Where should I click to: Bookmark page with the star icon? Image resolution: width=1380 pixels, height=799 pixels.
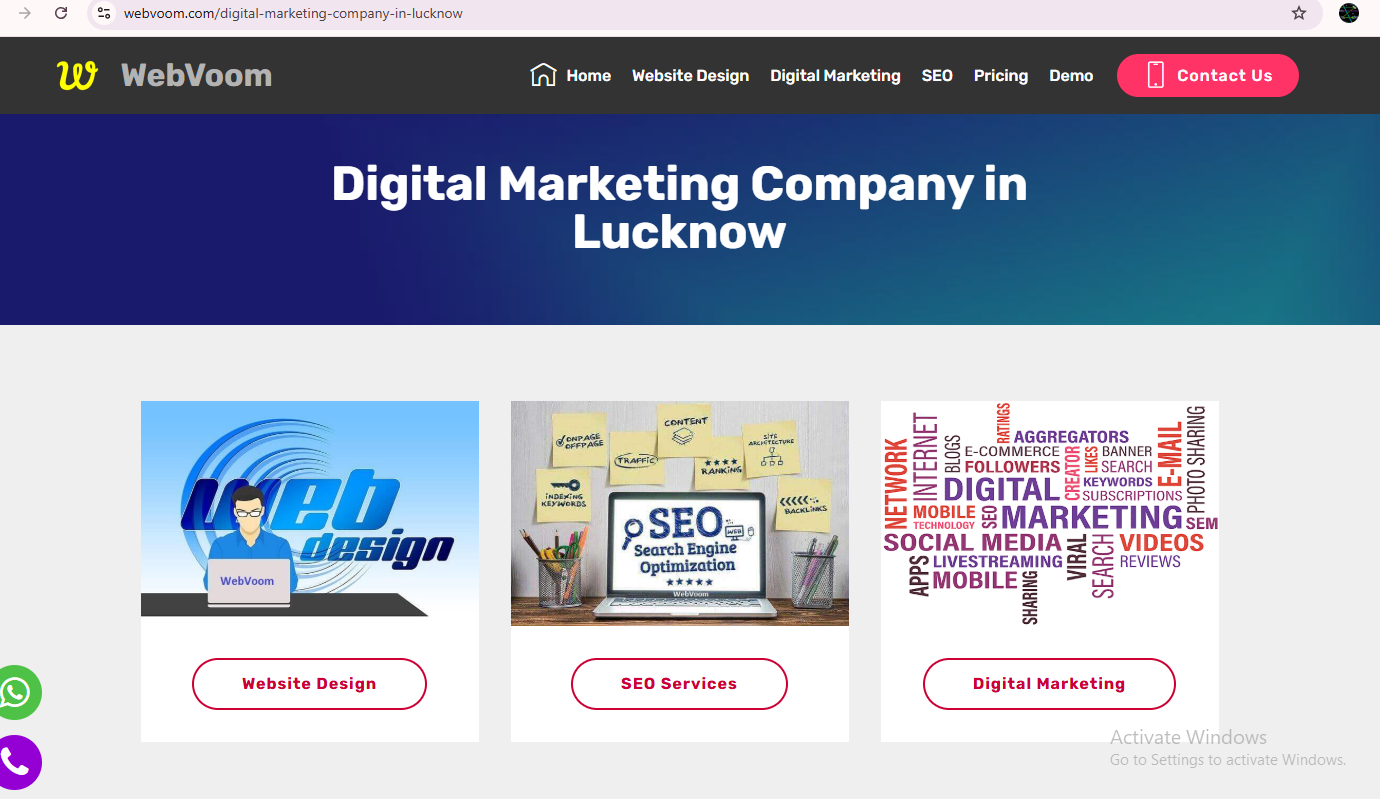pyautogui.click(x=1299, y=13)
